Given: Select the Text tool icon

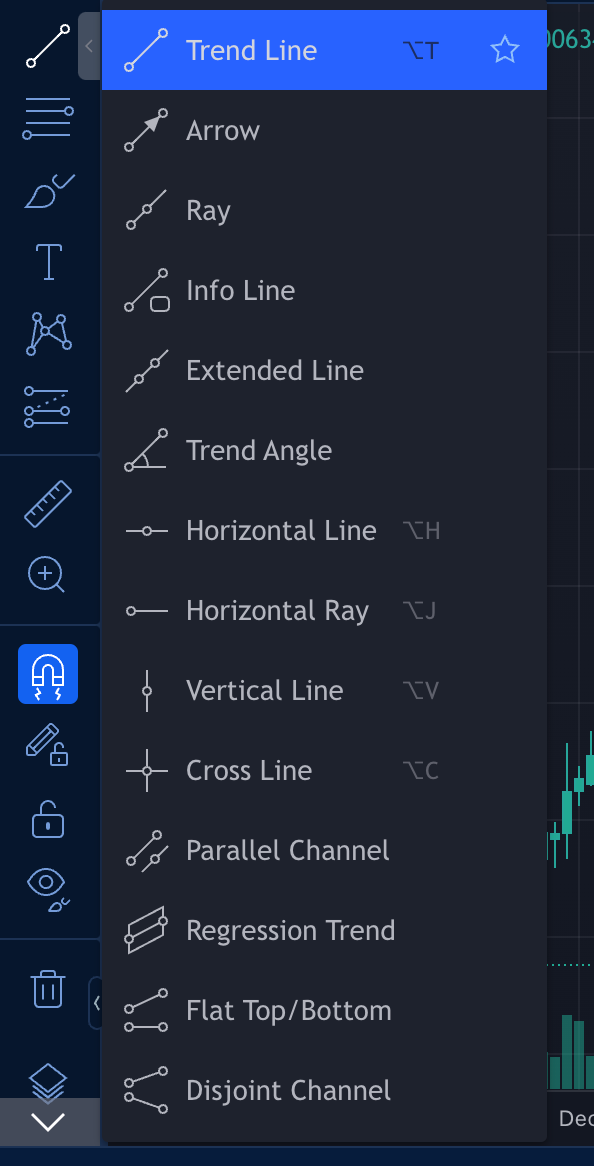Looking at the screenshot, I should 48,262.
